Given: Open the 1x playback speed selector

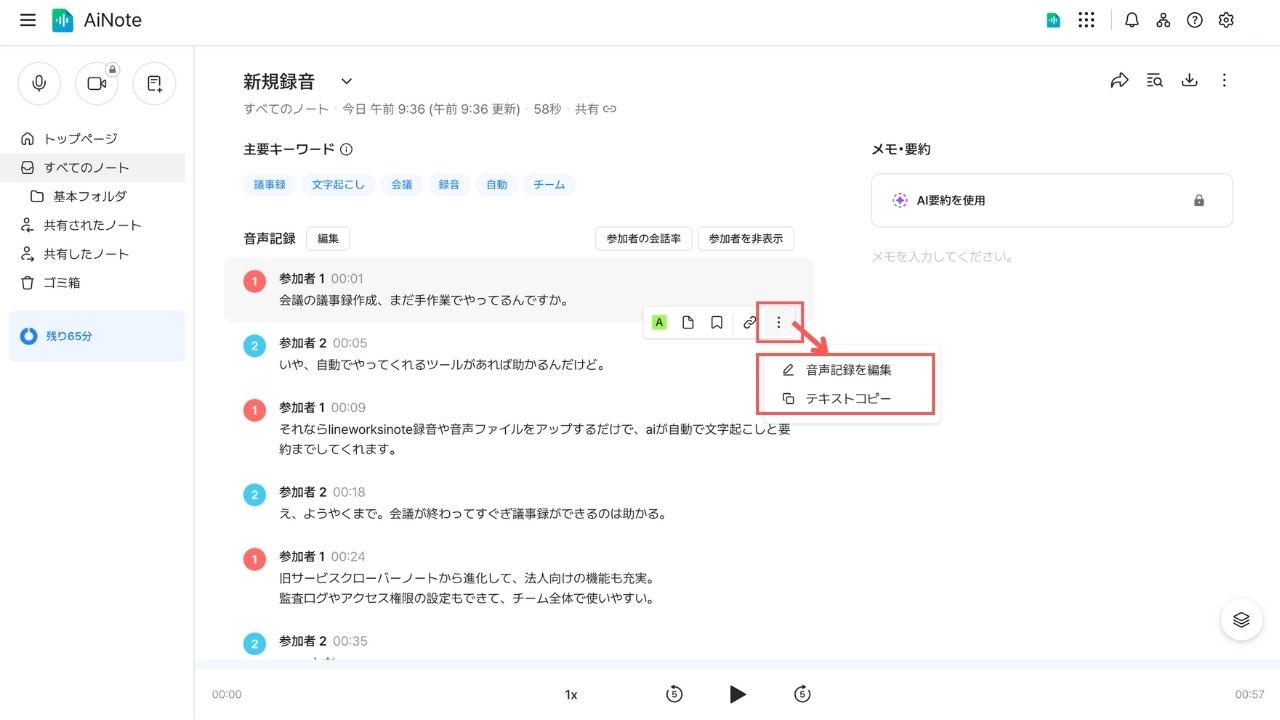Looking at the screenshot, I should 571,695.
